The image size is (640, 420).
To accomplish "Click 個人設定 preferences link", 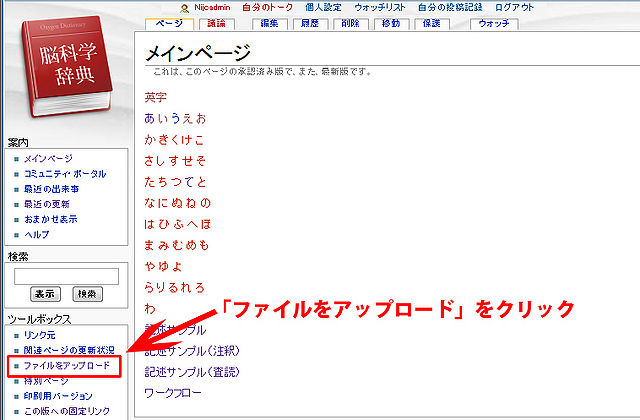I will (x=321, y=8).
